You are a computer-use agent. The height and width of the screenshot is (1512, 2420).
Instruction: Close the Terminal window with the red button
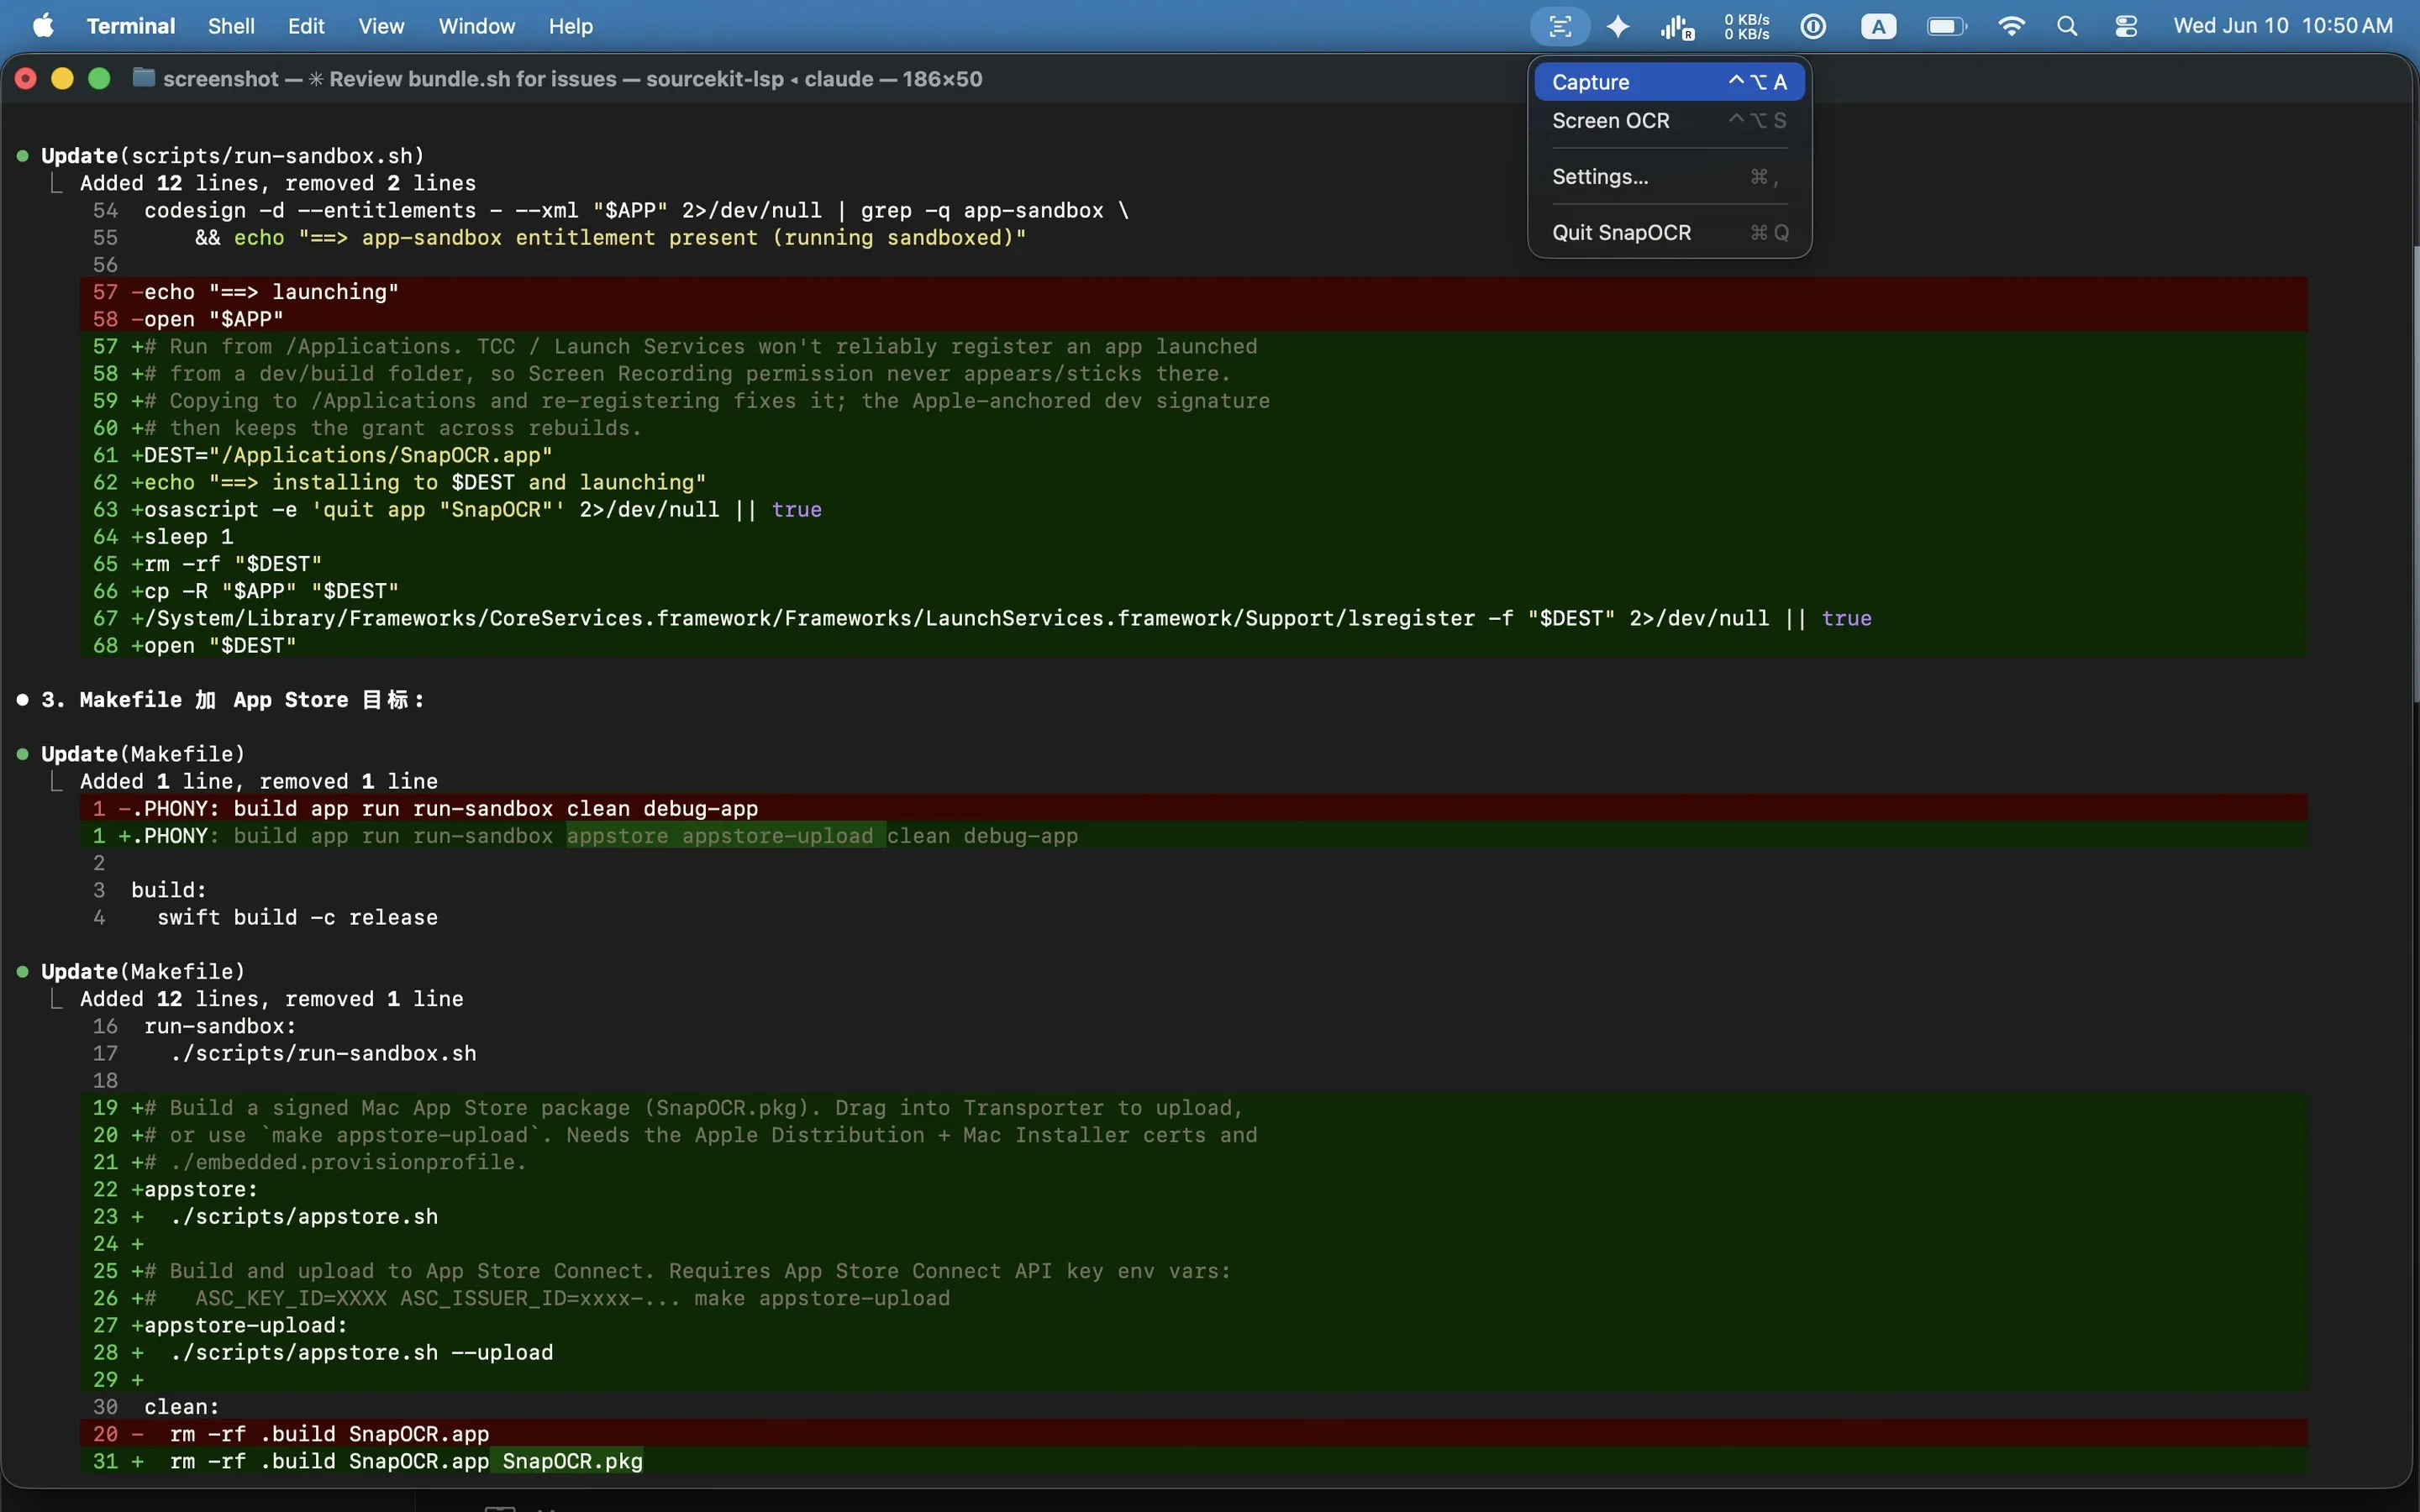[26, 79]
